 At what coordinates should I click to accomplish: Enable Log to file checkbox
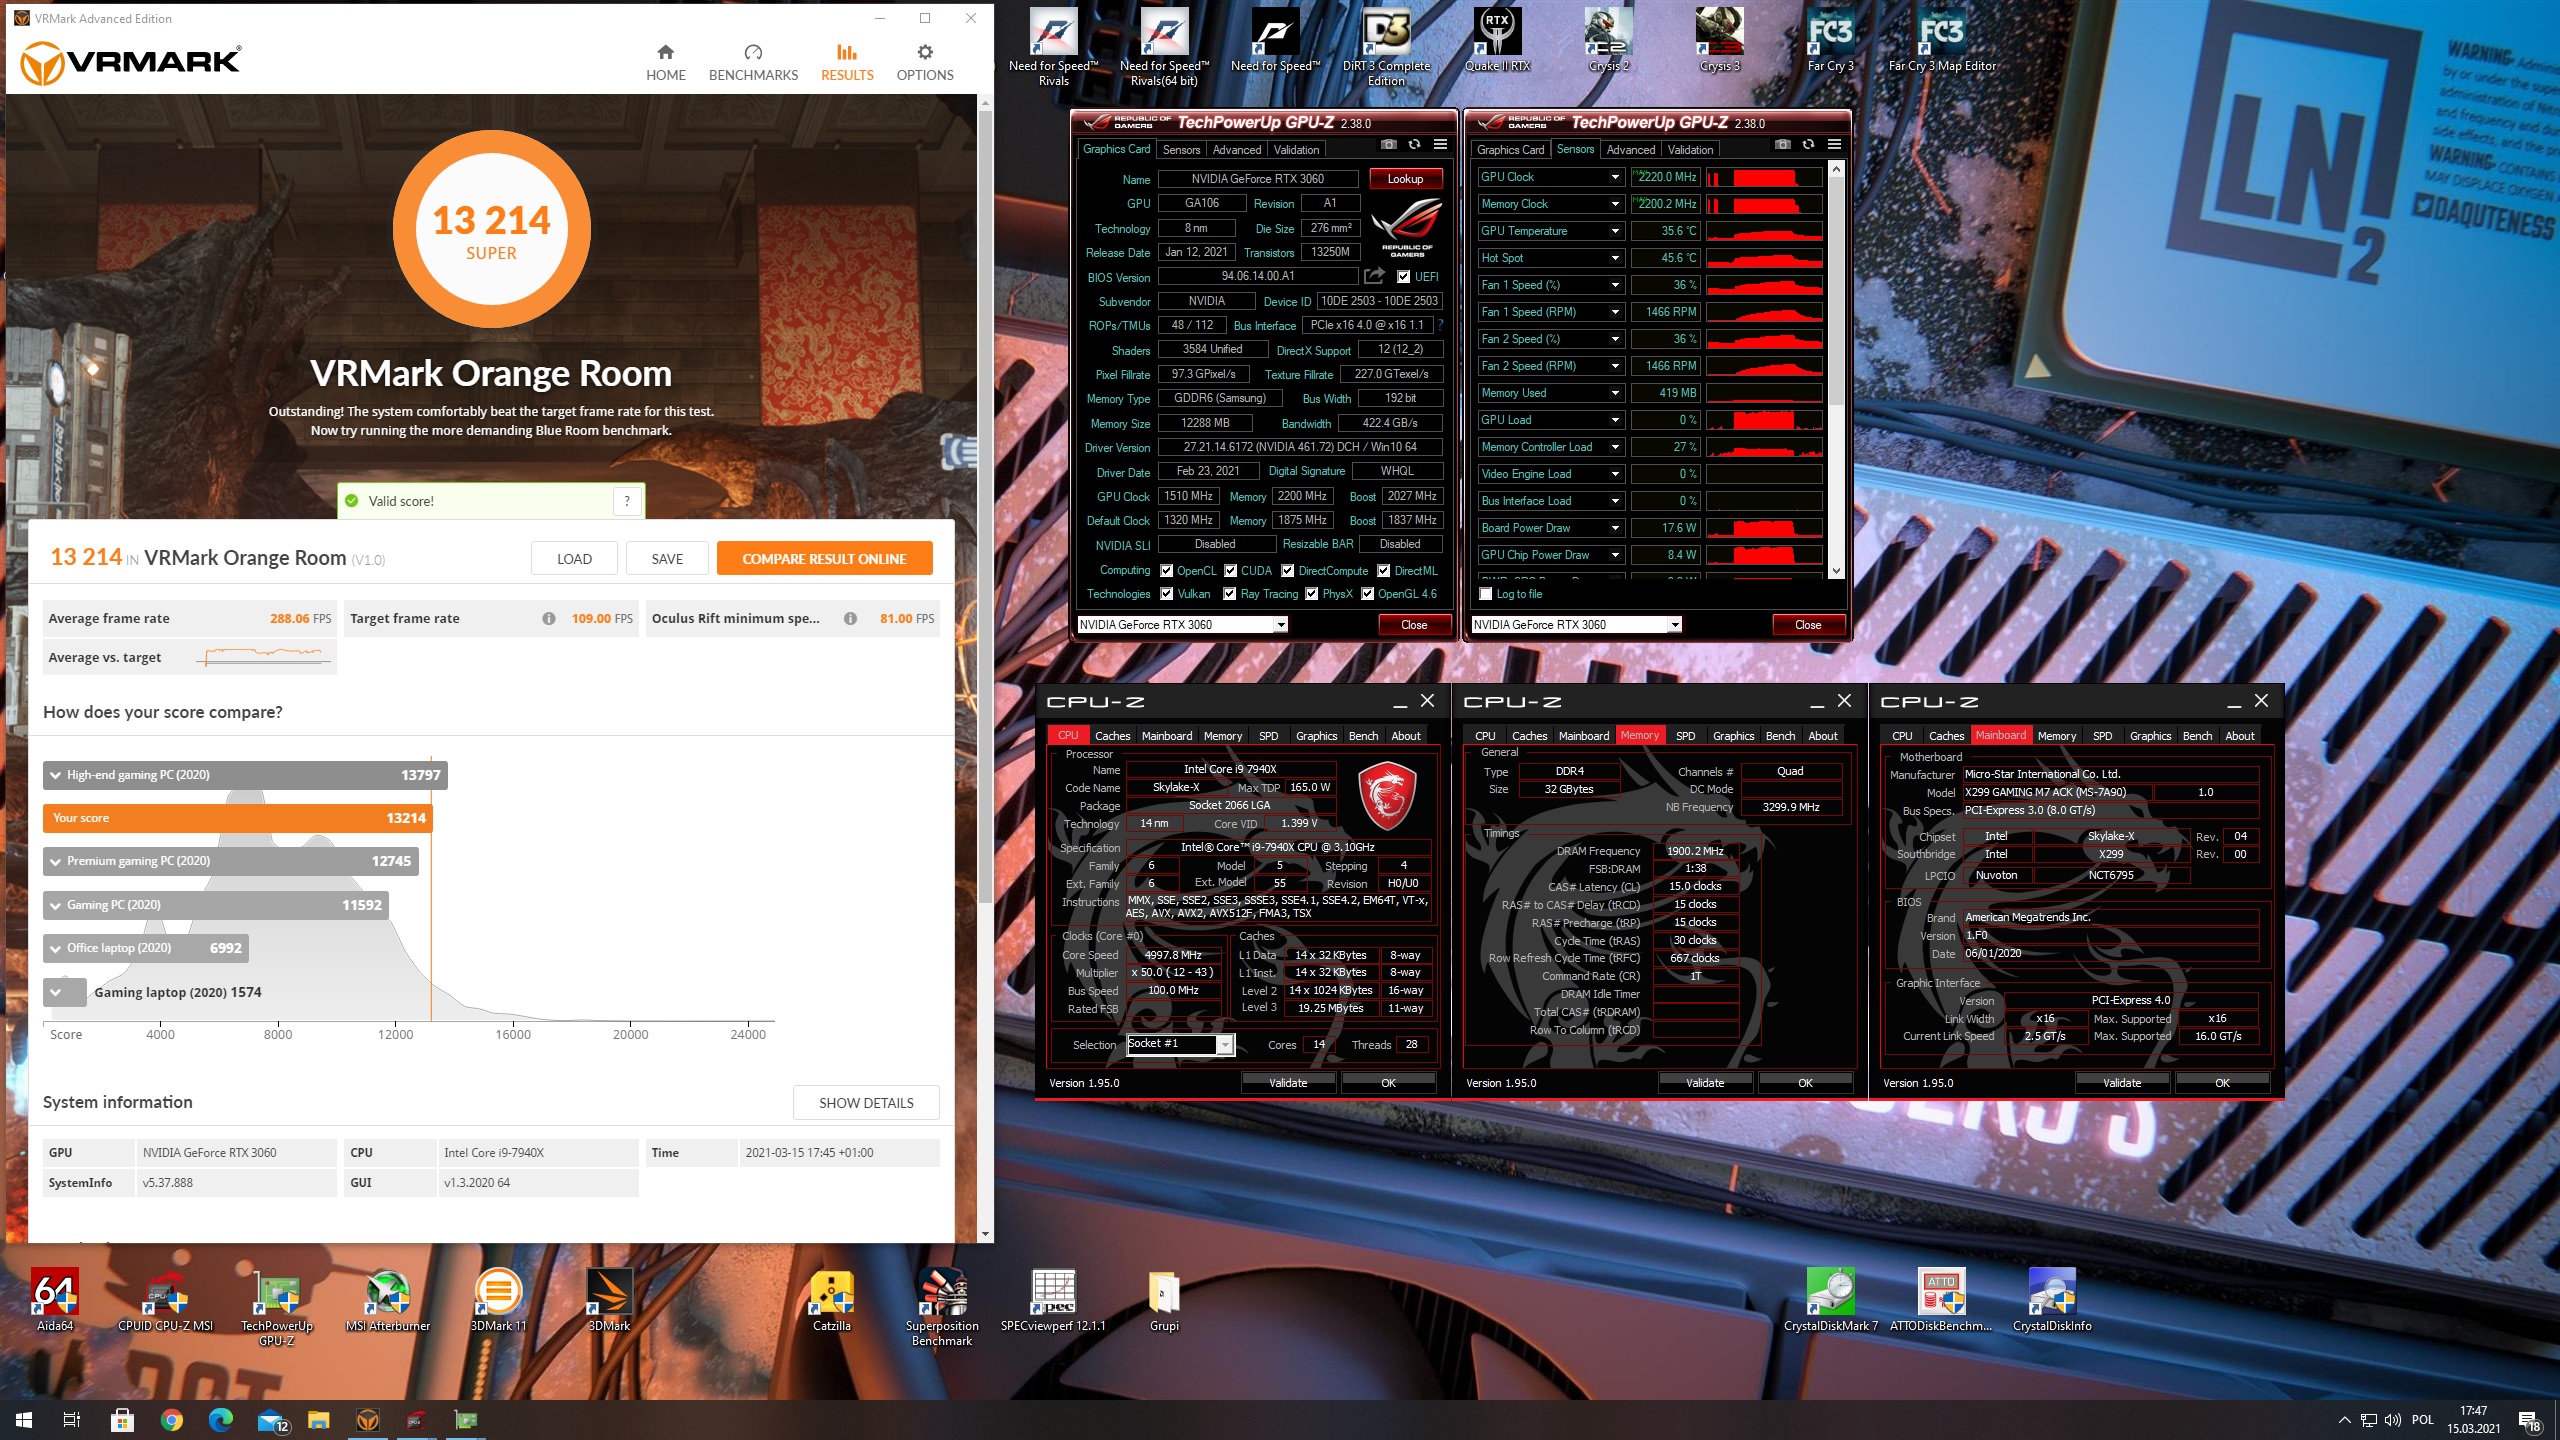(x=1486, y=594)
